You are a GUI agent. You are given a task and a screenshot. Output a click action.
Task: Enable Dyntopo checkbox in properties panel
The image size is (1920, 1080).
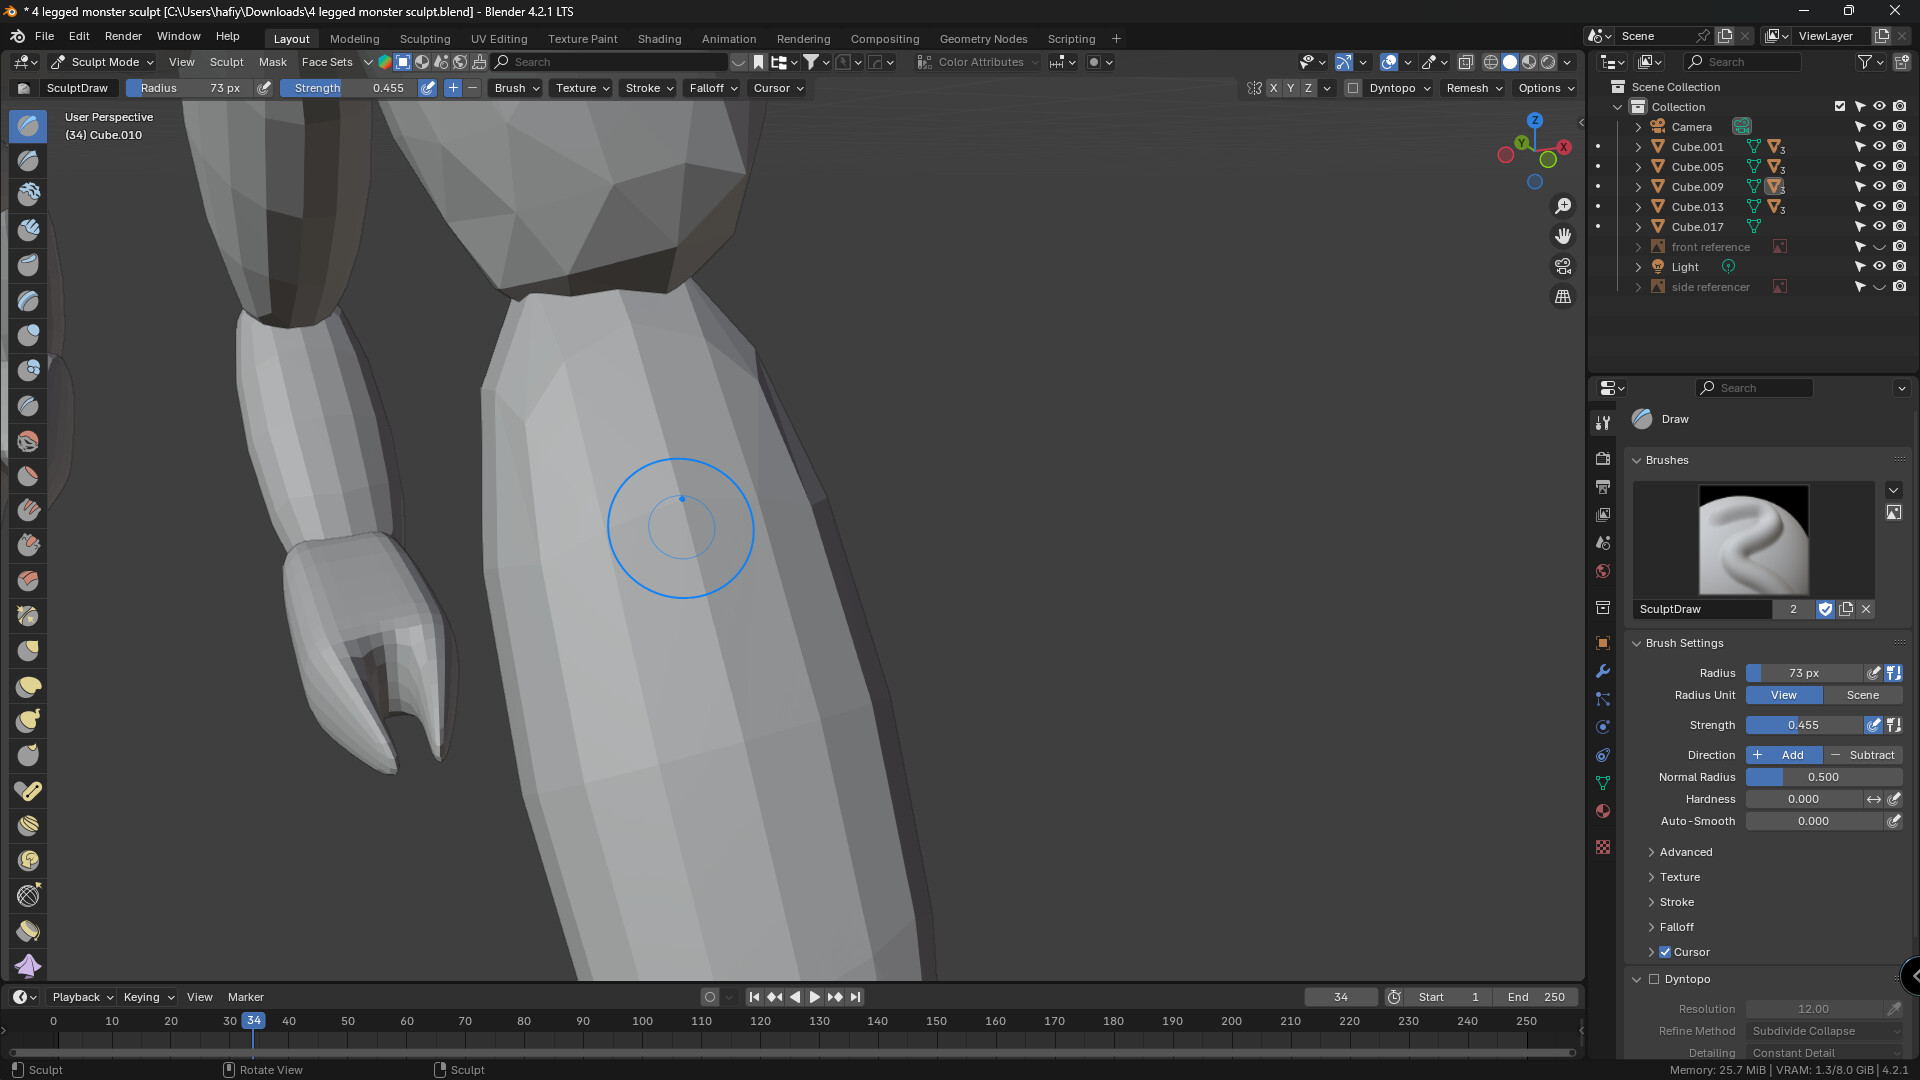coord(1654,979)
